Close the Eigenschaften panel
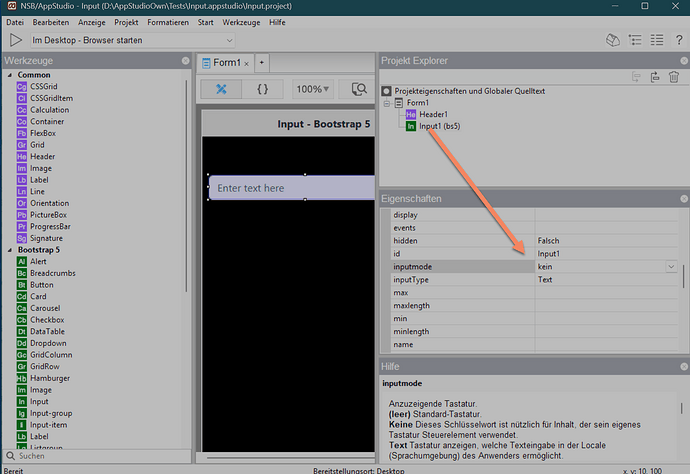 684,199
